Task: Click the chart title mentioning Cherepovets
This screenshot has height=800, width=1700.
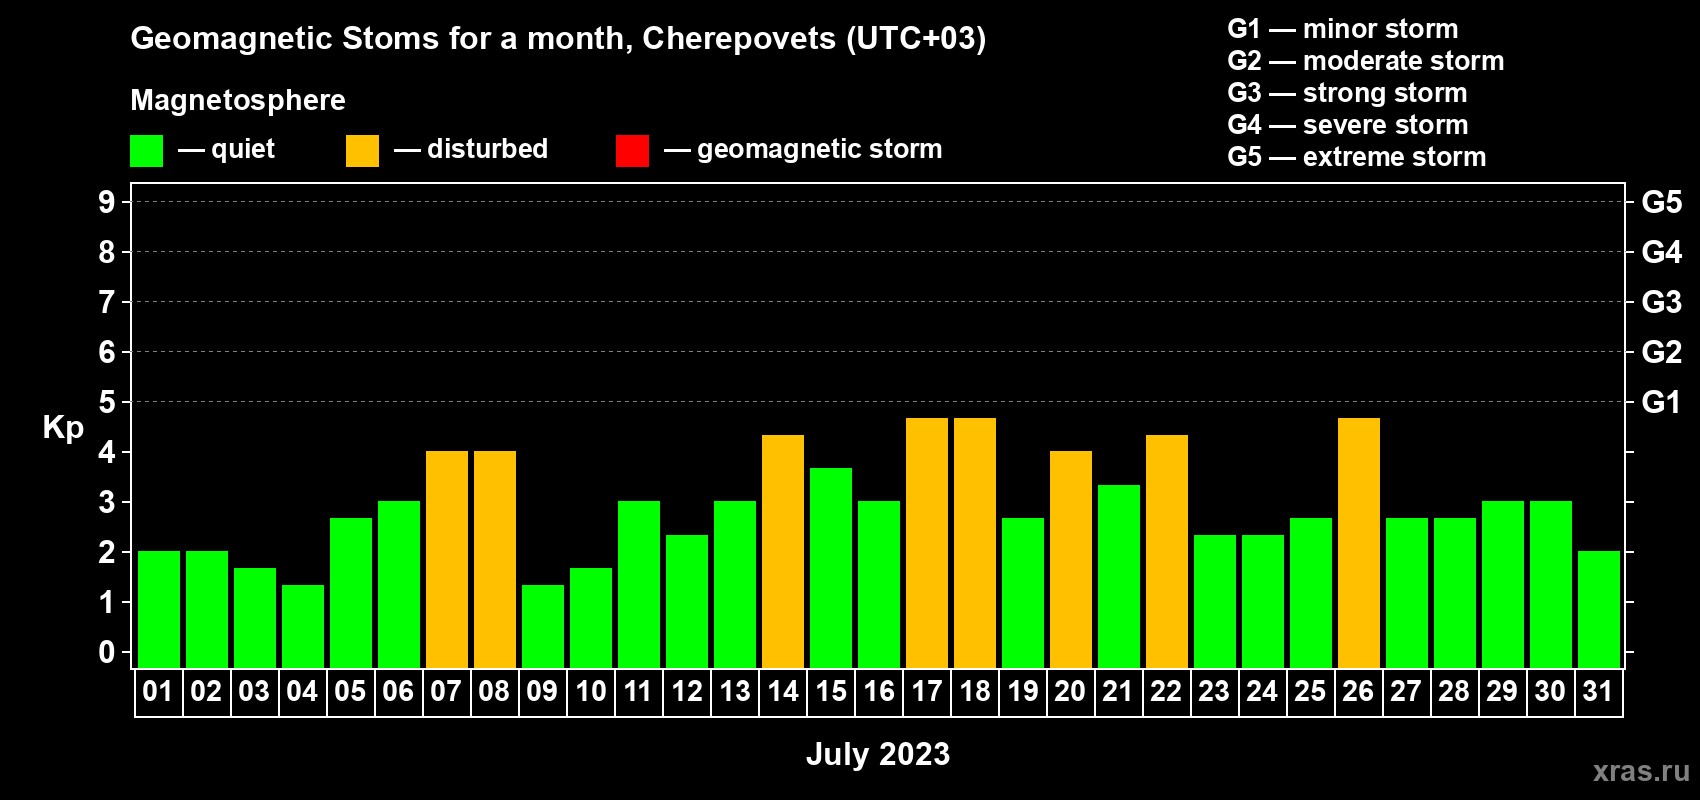Action: pyautogui.click(x=558, y=39)
